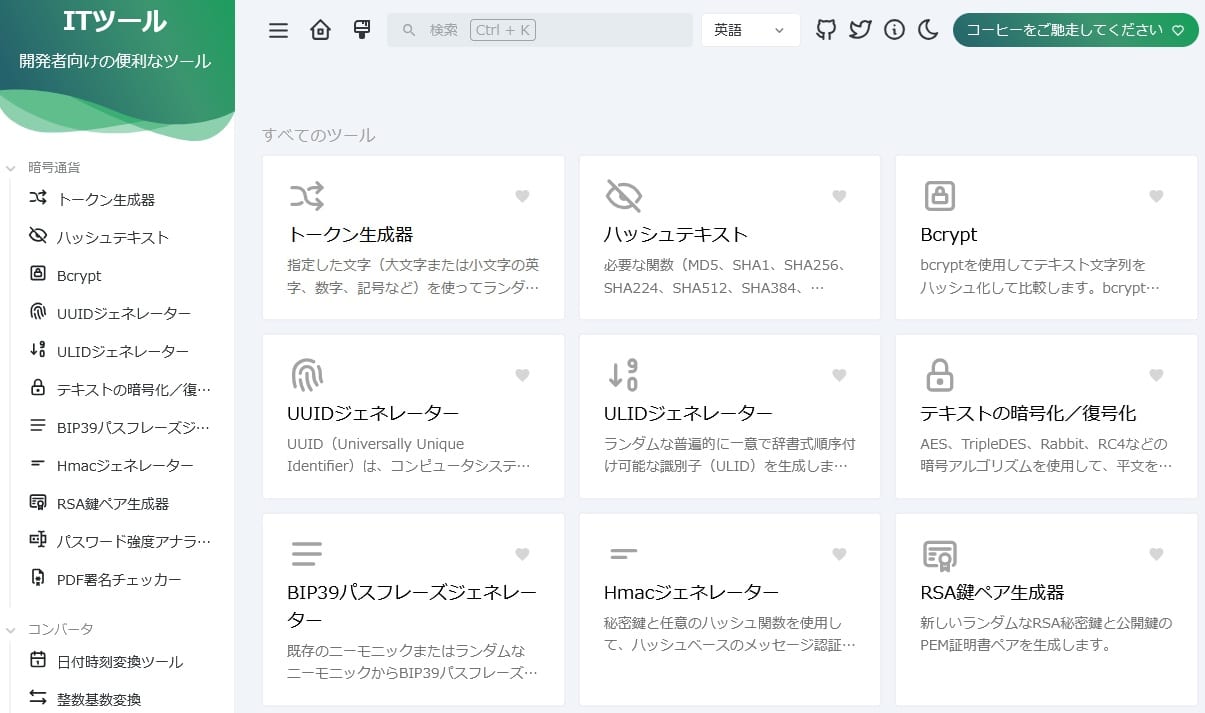Click the fingerprint icon on the UUIDジェネレーター card
Image resolution: width=1205 pixels, height=713 pixels.
click(x=307, y=375)
